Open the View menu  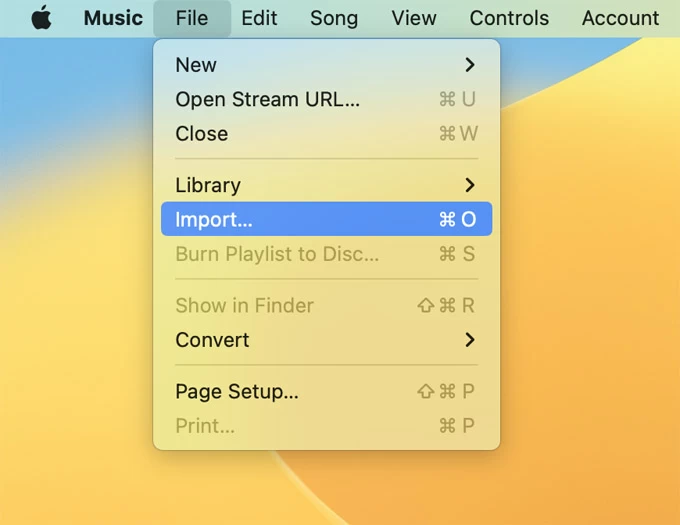click(x=414, y=18)
